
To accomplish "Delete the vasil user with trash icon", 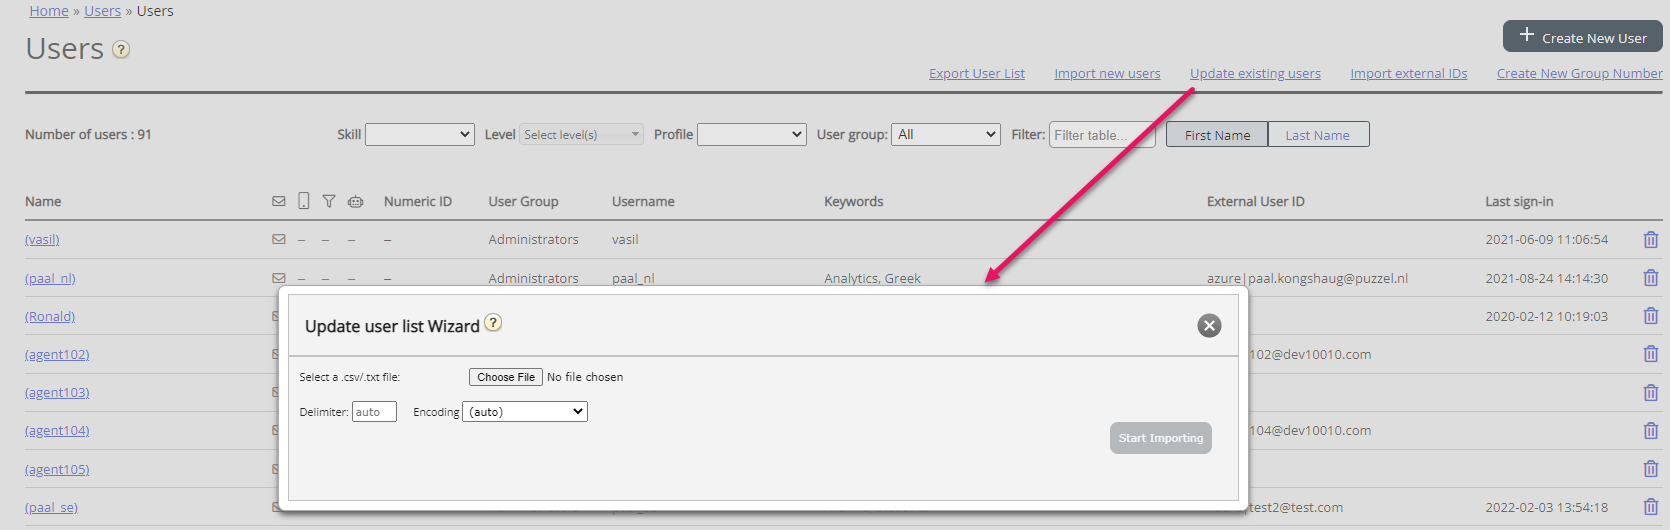I will tap(1650, 240).
